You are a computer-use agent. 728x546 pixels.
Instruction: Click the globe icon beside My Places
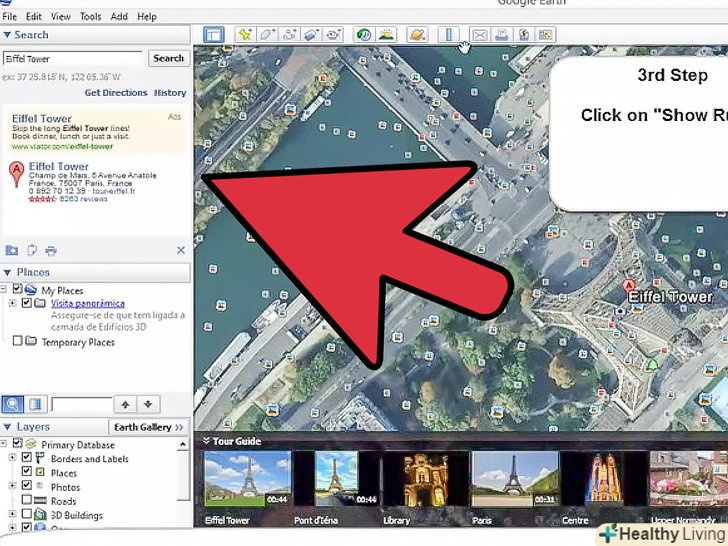[x=31, y=290]
